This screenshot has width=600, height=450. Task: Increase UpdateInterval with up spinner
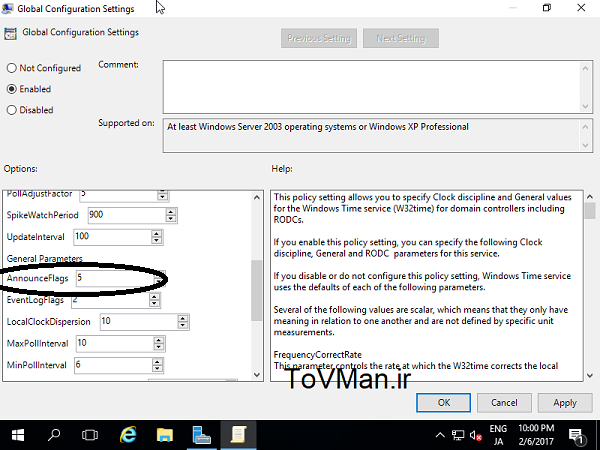pos(156,233)
